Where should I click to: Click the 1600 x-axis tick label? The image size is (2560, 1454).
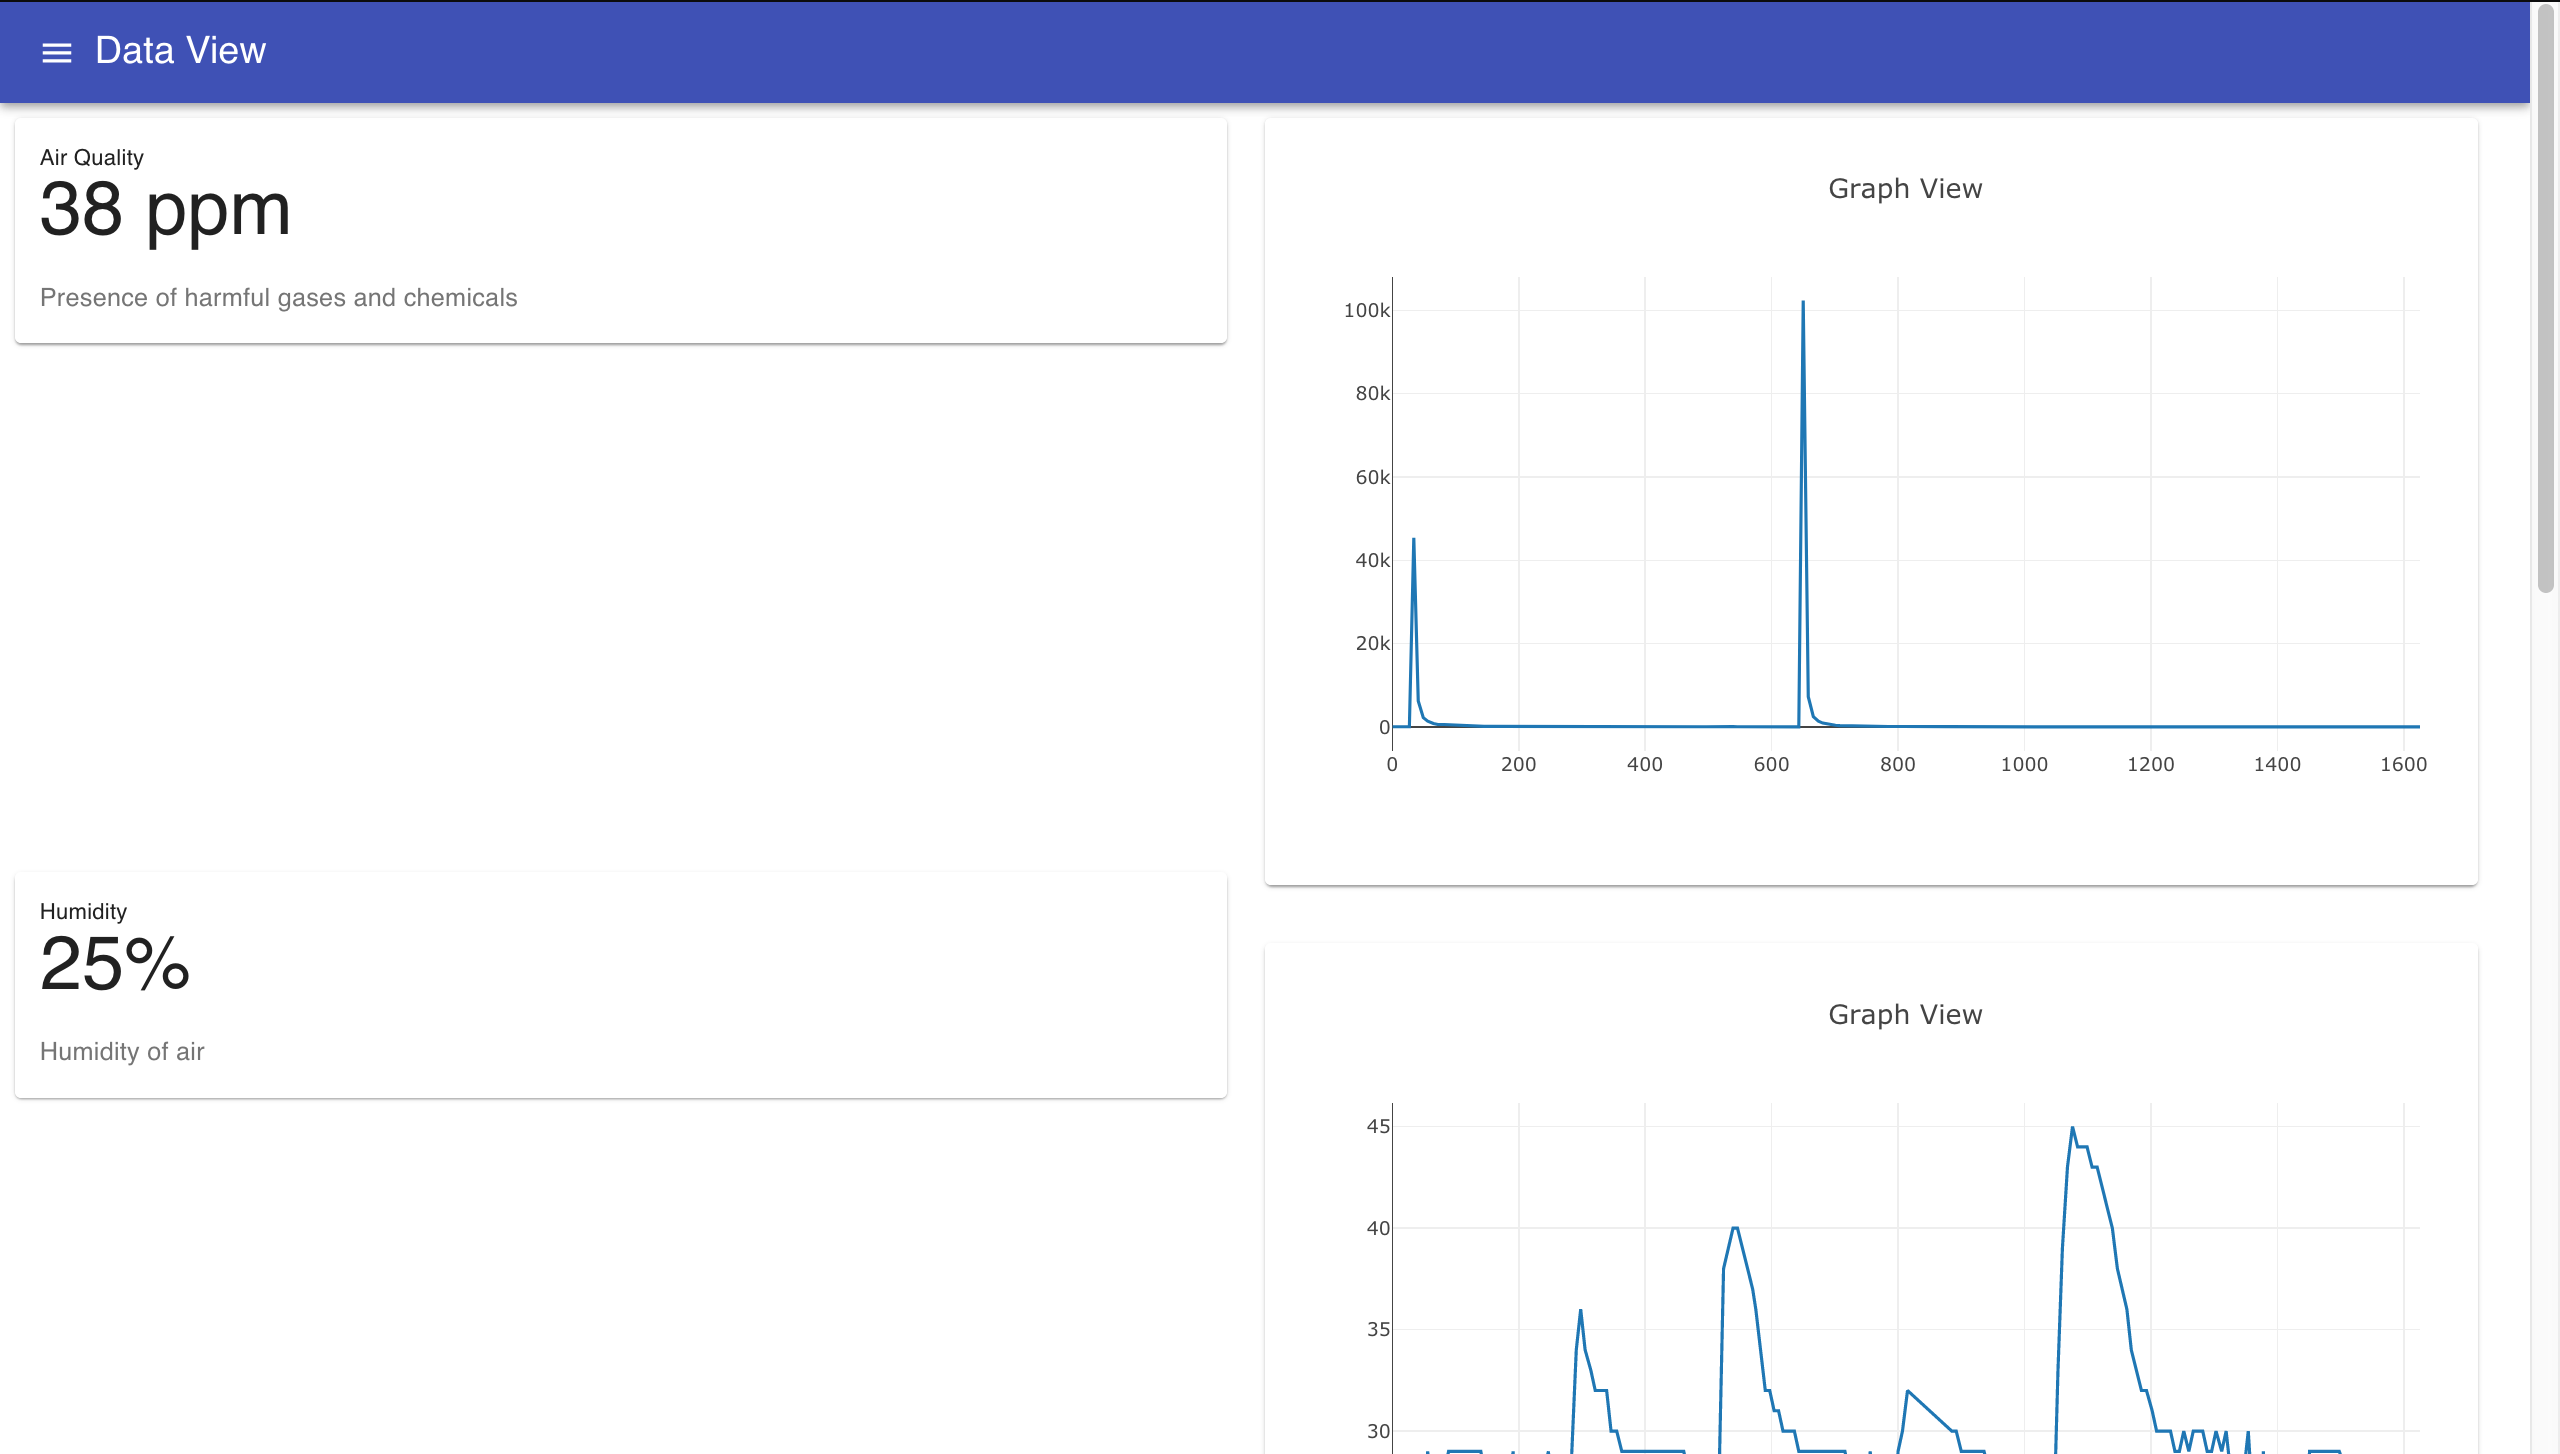[2403, 765]
